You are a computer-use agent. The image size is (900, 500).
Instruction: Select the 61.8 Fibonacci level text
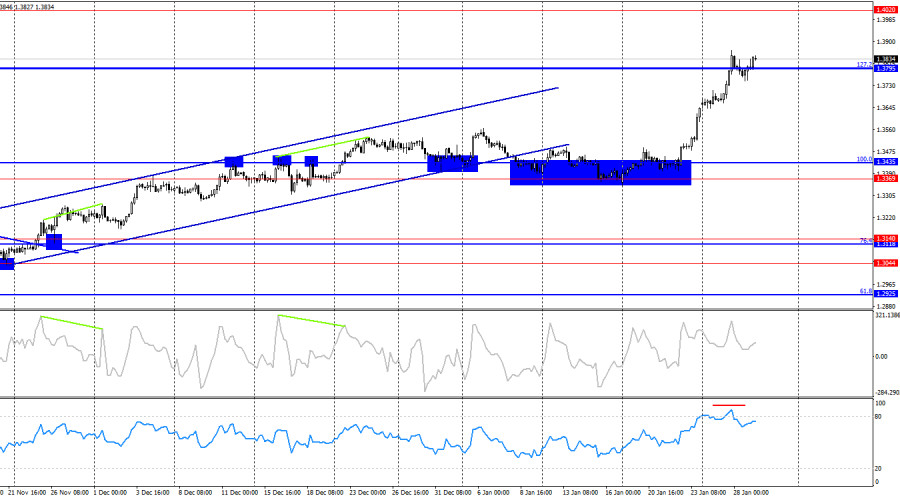click(866, 291)
